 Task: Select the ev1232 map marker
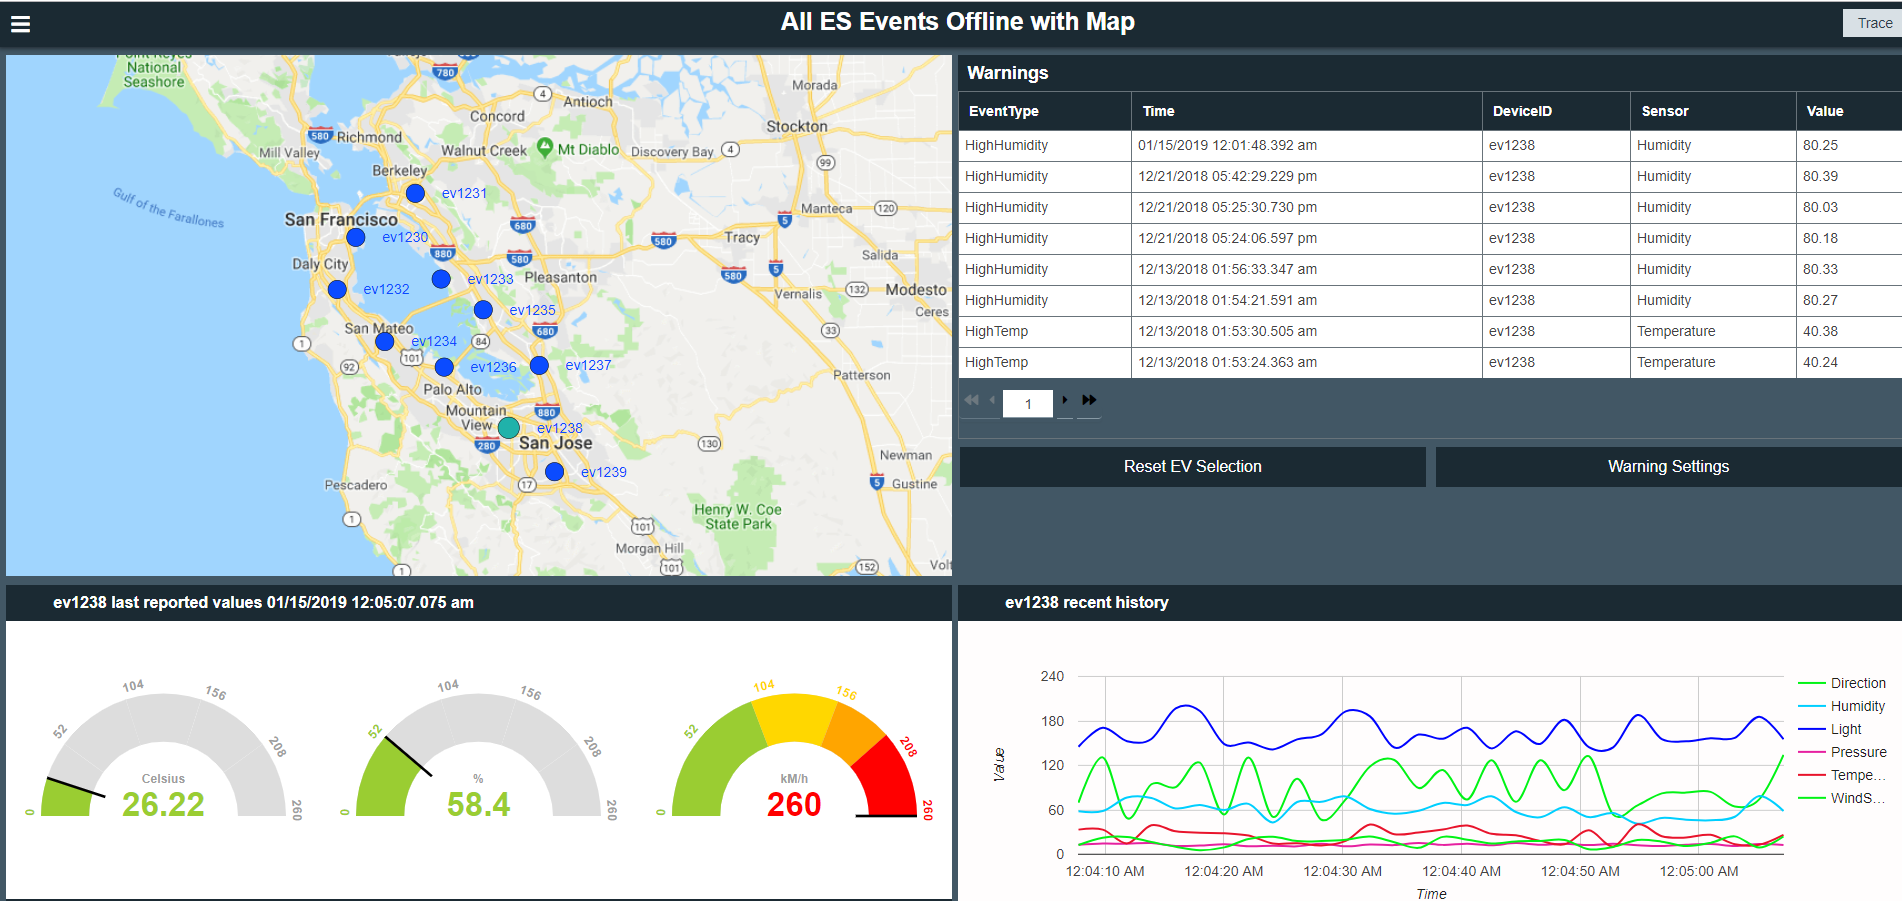coord(337,289)
